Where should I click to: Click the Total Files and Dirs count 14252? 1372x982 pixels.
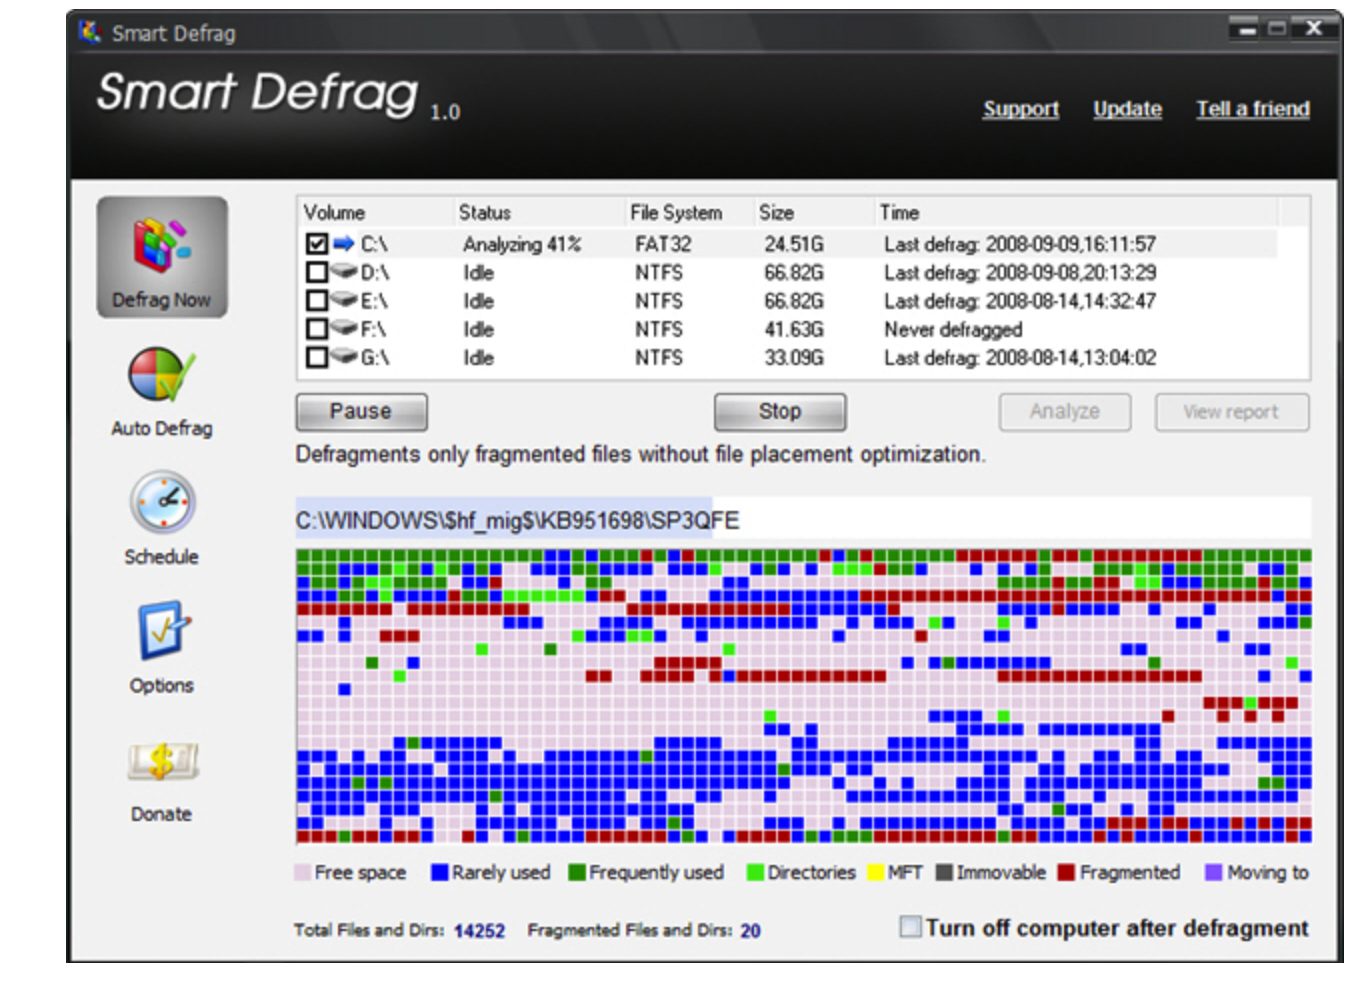point(479,931)
